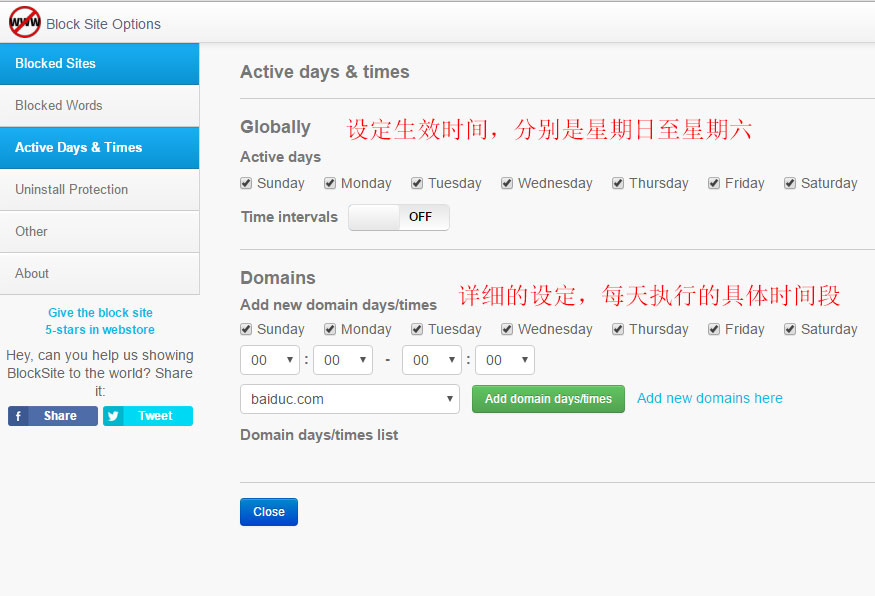Expand the baiduc.com domain dropdown
The height and width of the screenshot is (596, 875).
[x=350, y=399]
